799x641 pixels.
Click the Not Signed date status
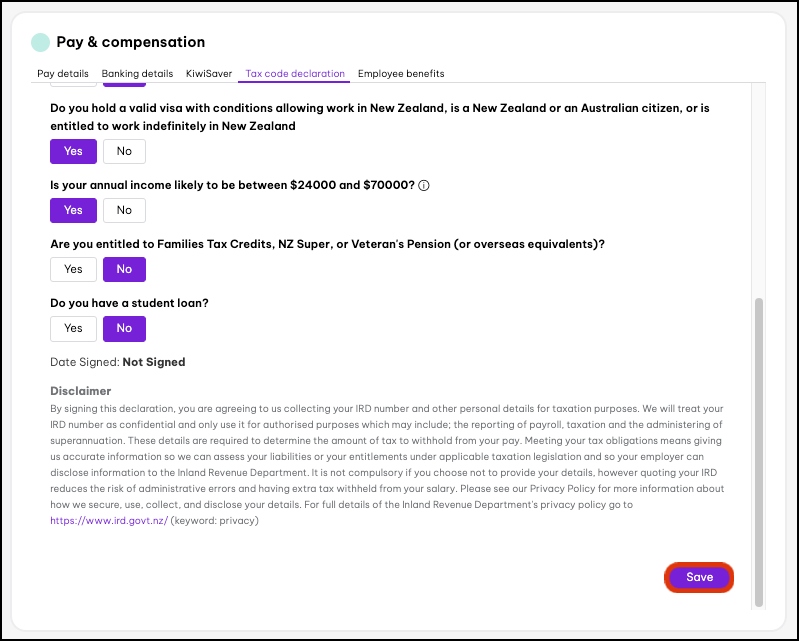tap(154, 362)
